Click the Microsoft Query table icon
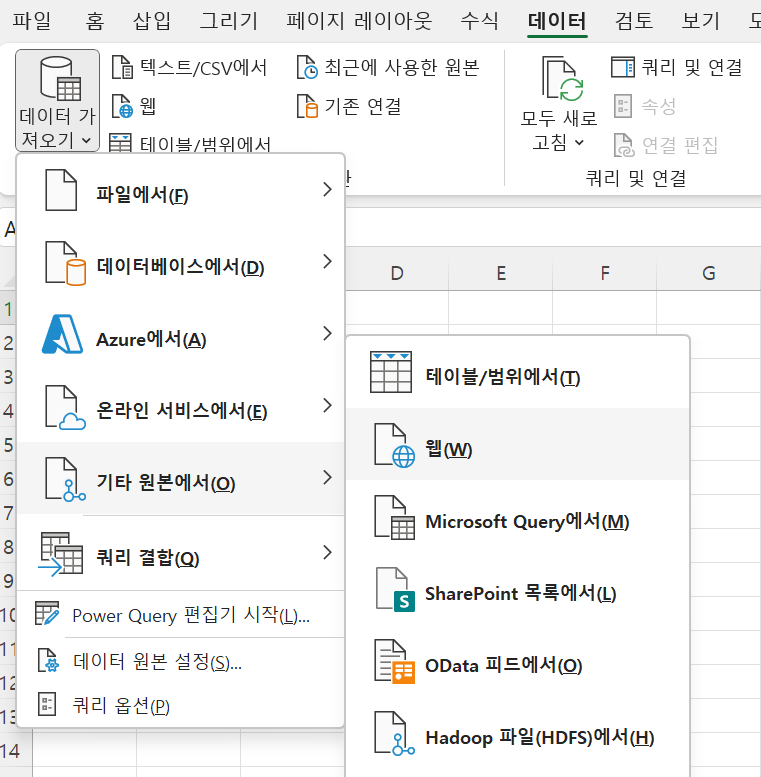Screen dimensions: 761x777 coord(394,518)
